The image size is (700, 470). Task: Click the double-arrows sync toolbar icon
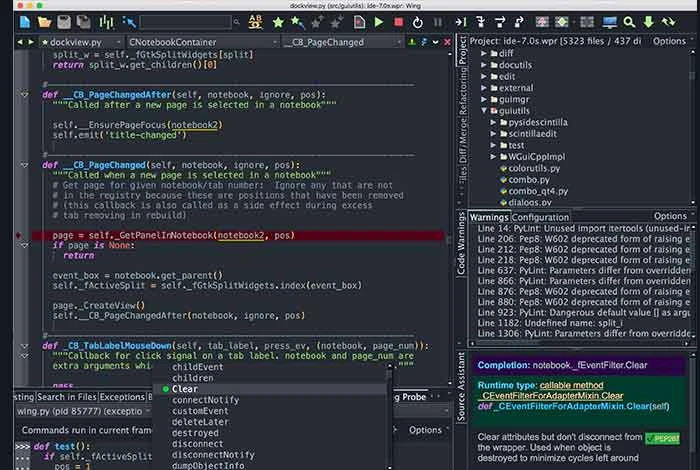668,21
